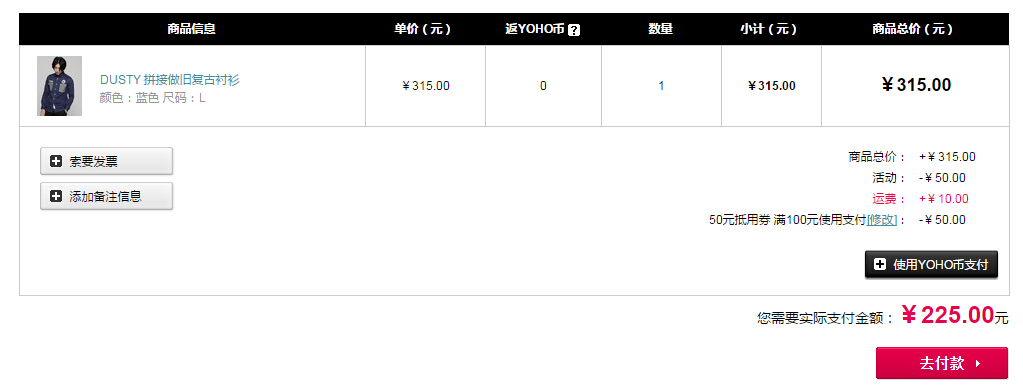Click plus icon on 使用YOHO币支付 button

[x=880, y=264]
